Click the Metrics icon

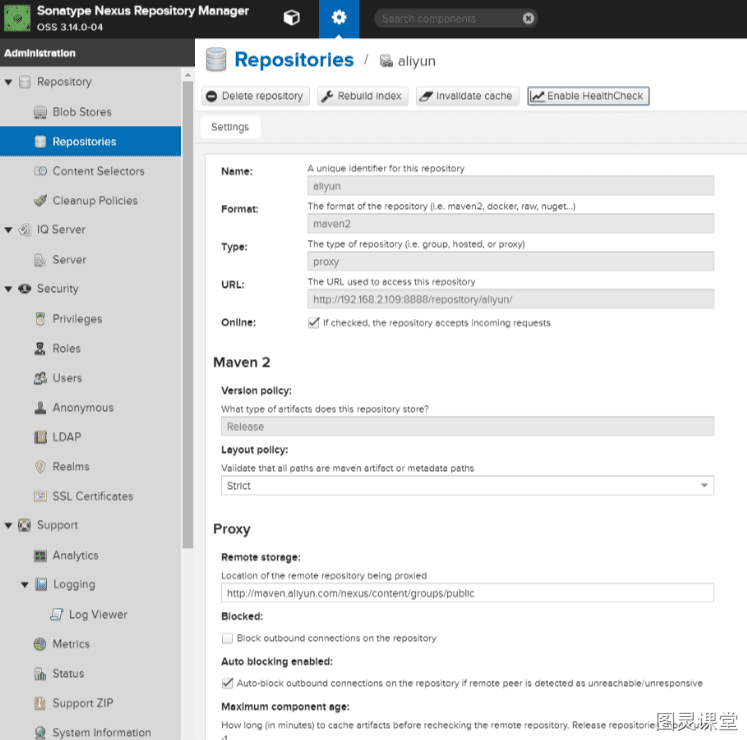40,644
